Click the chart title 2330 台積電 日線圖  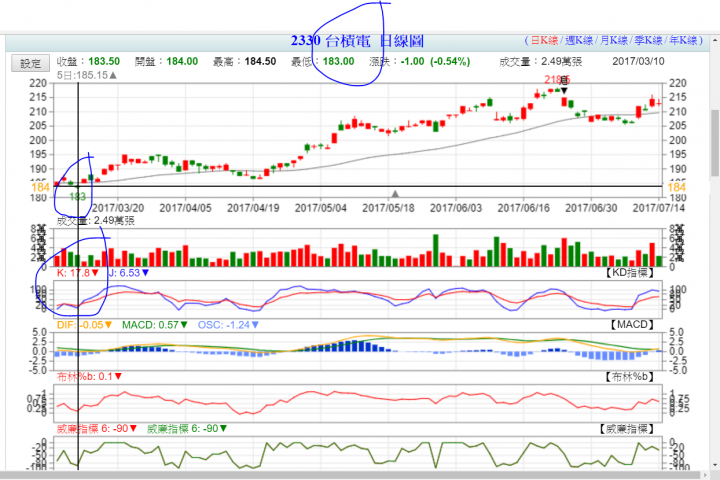(x=357, y=41)
